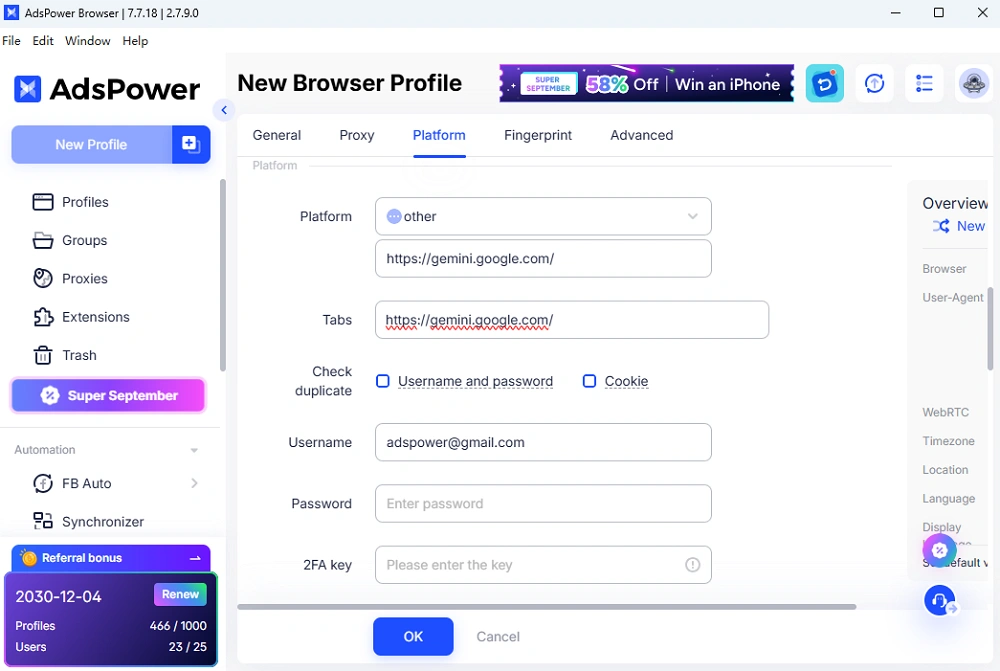Expand the FB Auto submenu

tap(194, 483)
